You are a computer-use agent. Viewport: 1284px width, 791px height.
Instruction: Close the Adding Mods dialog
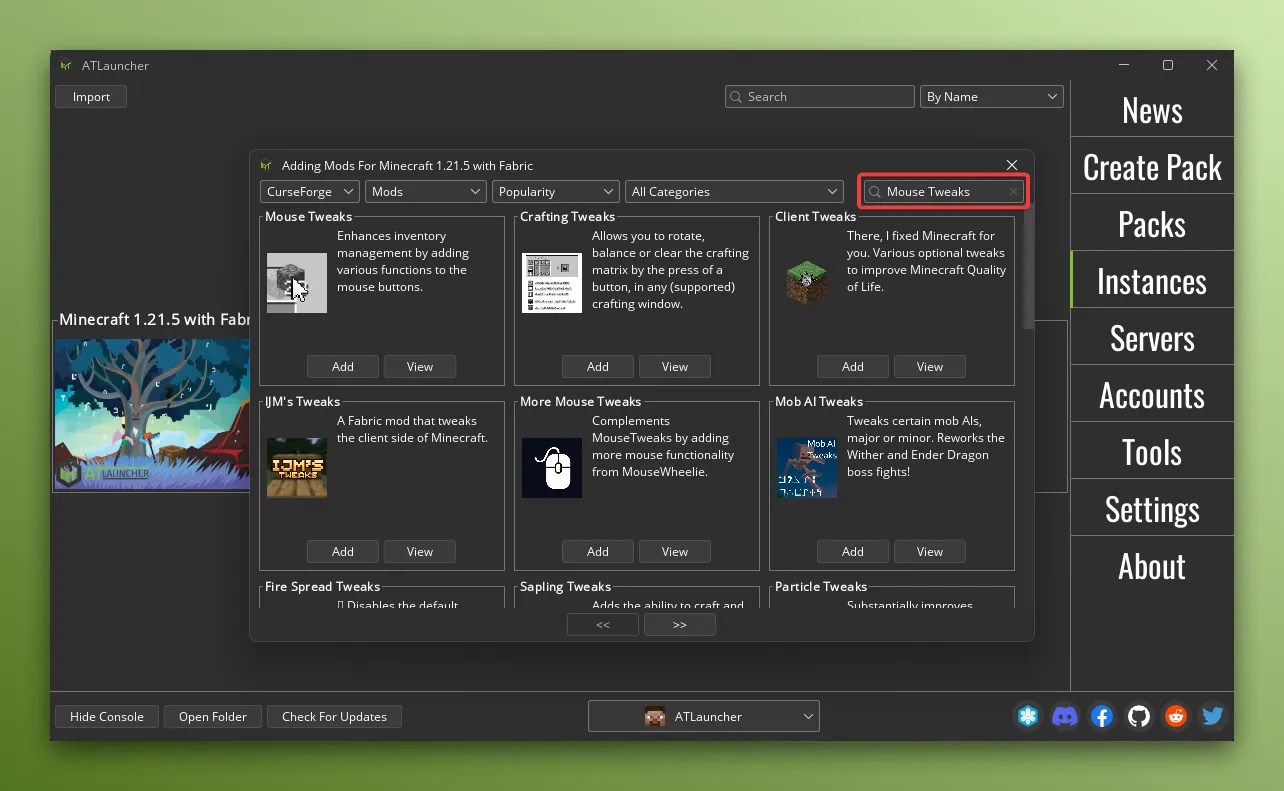(x=1012, y=165)
